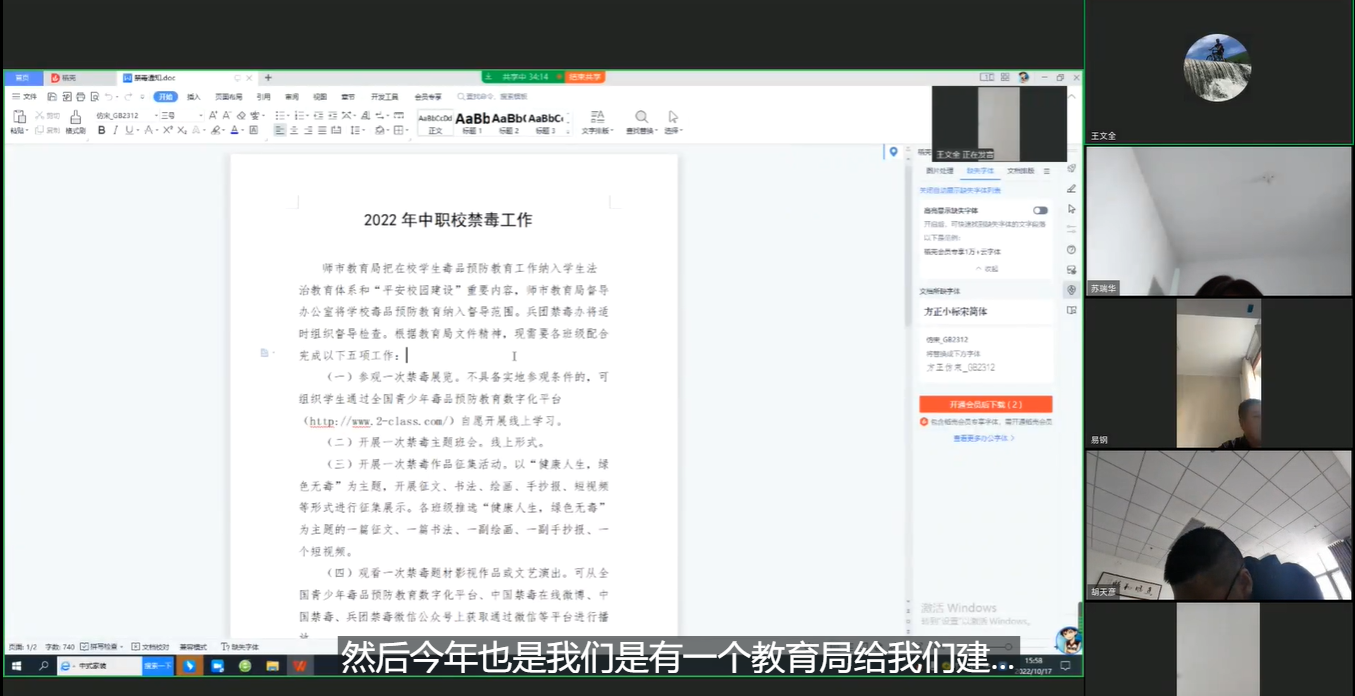Click the book icon in right sidebar

[x=1071, y=310]
